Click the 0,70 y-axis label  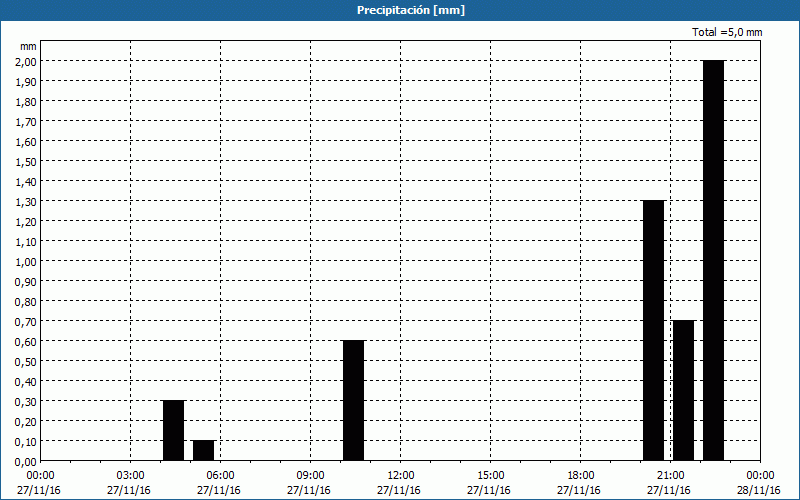tap(28, 321)
